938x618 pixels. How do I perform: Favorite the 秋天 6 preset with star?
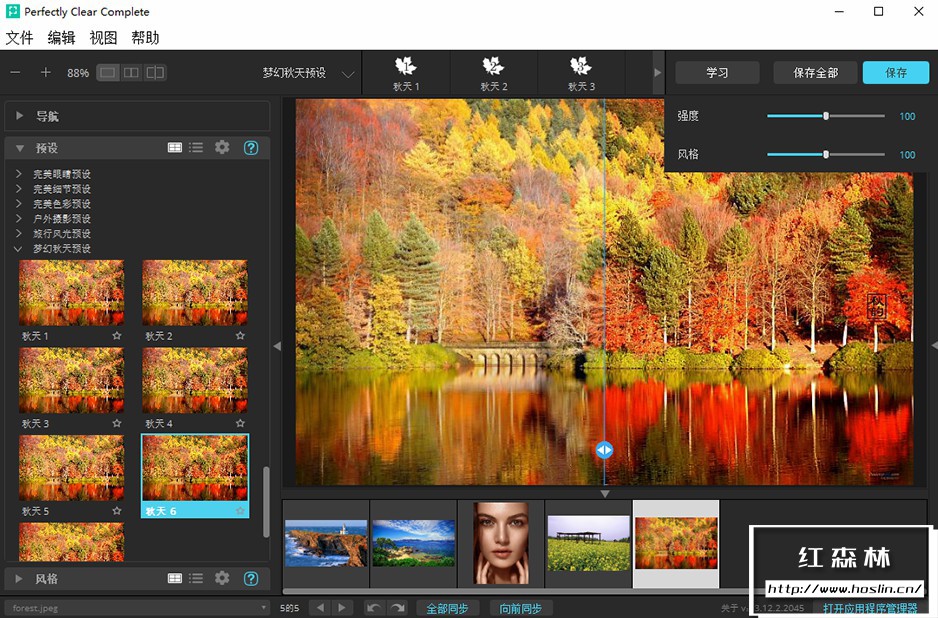[240, 511]
